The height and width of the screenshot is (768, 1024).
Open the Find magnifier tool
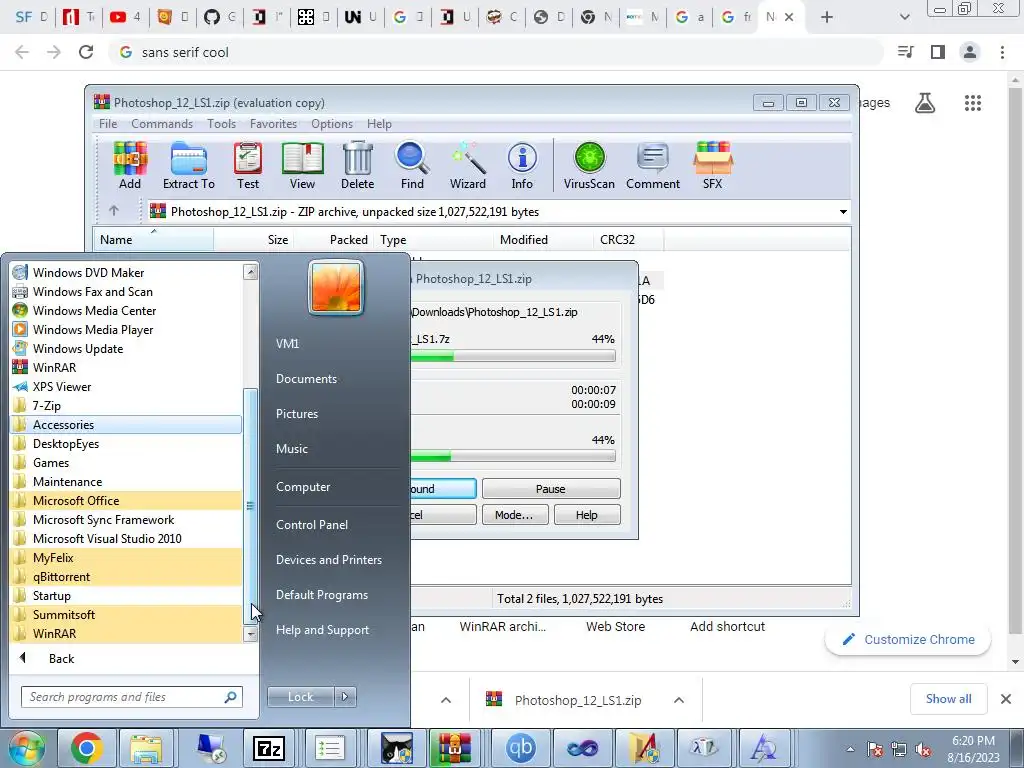(412, 166)
